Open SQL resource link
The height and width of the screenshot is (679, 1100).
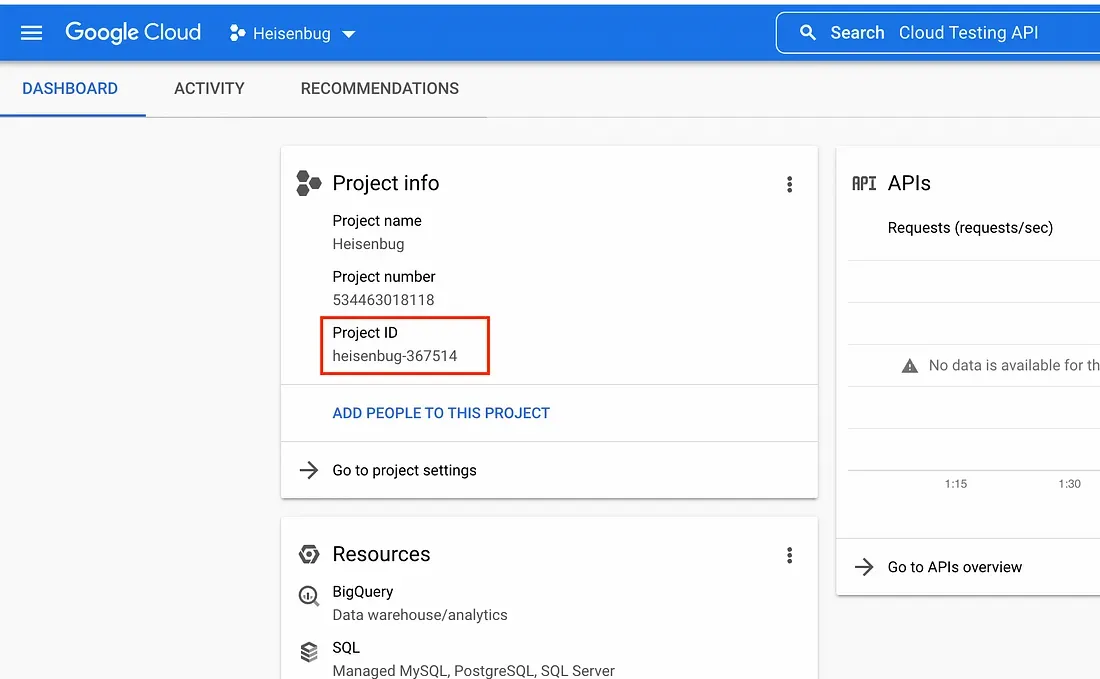346,647
